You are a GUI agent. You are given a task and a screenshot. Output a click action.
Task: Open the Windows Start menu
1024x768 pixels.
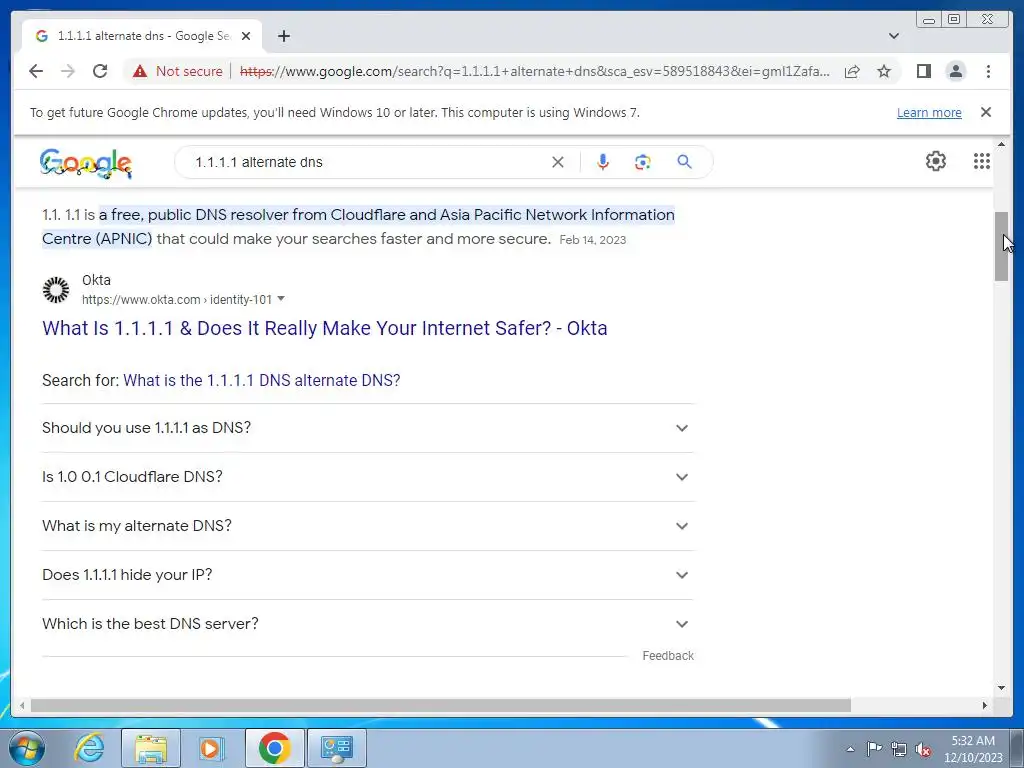(27, 748)
